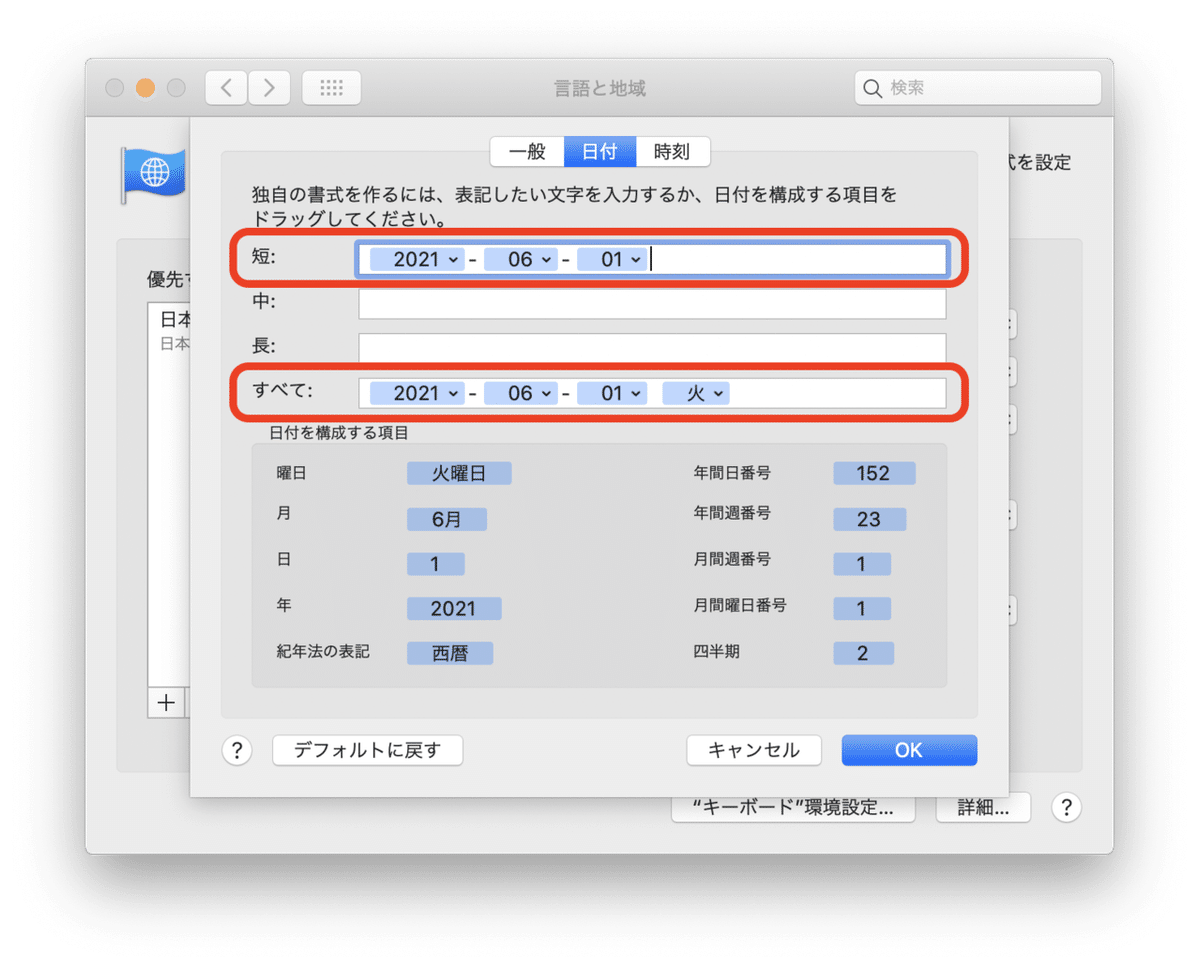Open "キーボード"環境設定 button
Viewport: 1200px width, 968px height.
coord(793,807)
